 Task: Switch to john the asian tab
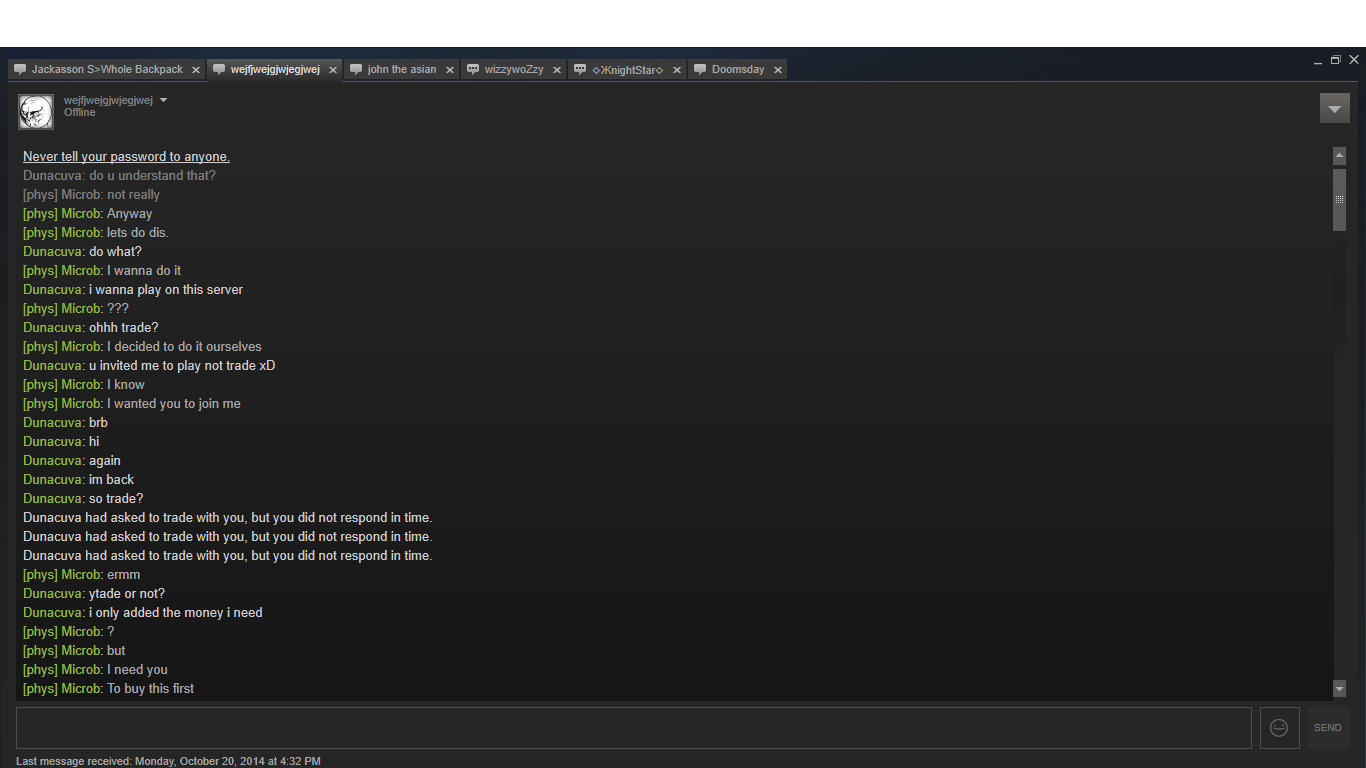tap(401, 70)
